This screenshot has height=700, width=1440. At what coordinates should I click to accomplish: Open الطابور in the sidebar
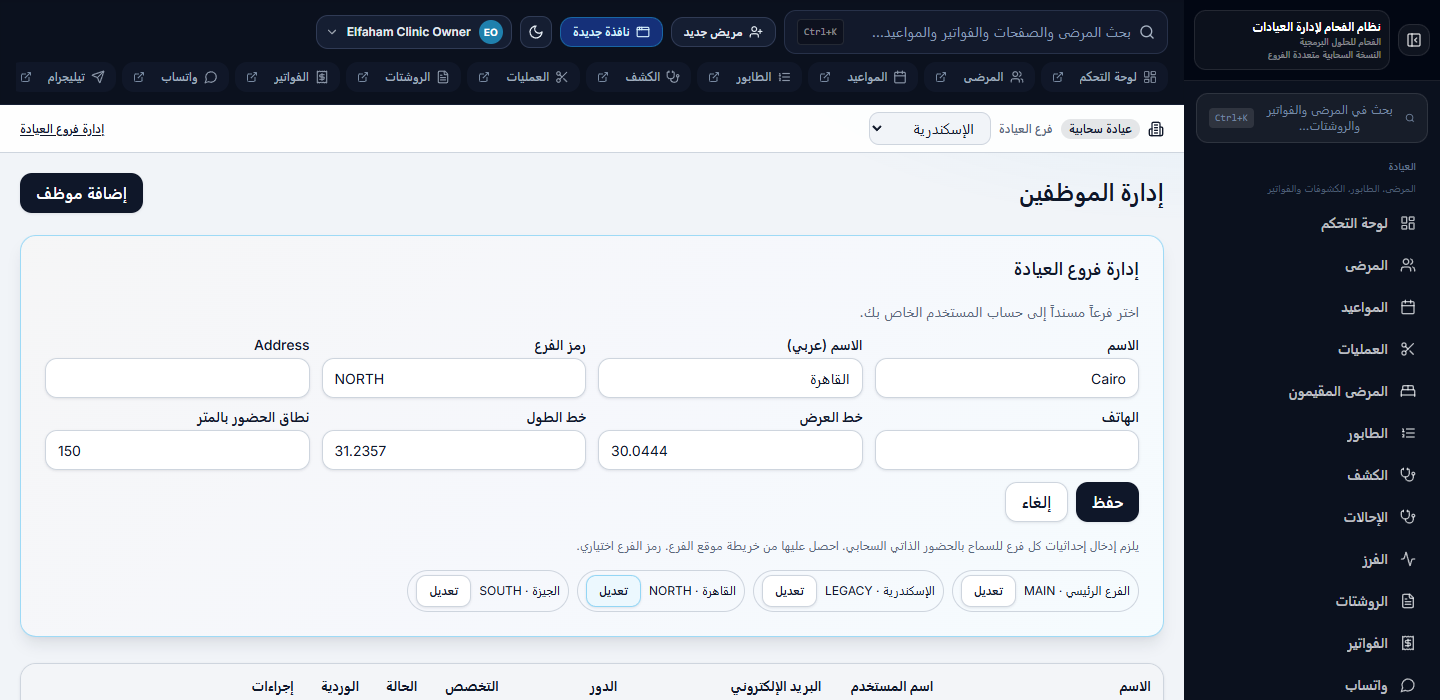click(x=1312, y=433)
